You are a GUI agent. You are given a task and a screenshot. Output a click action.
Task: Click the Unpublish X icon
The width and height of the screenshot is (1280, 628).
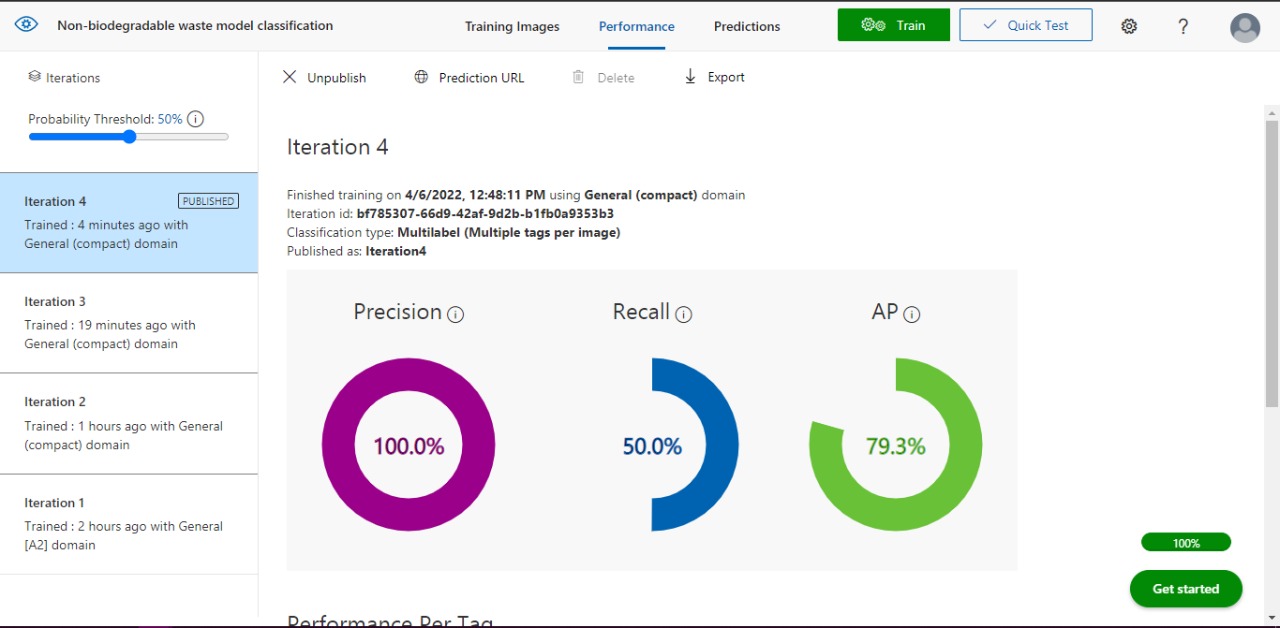click(x=290, y=77)
